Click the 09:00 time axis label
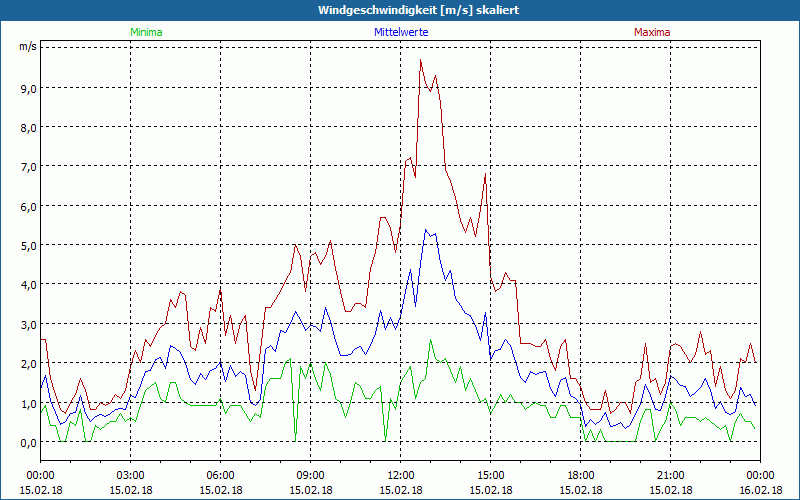The width and height of the screenshot is (800, 500). point(310,476)
